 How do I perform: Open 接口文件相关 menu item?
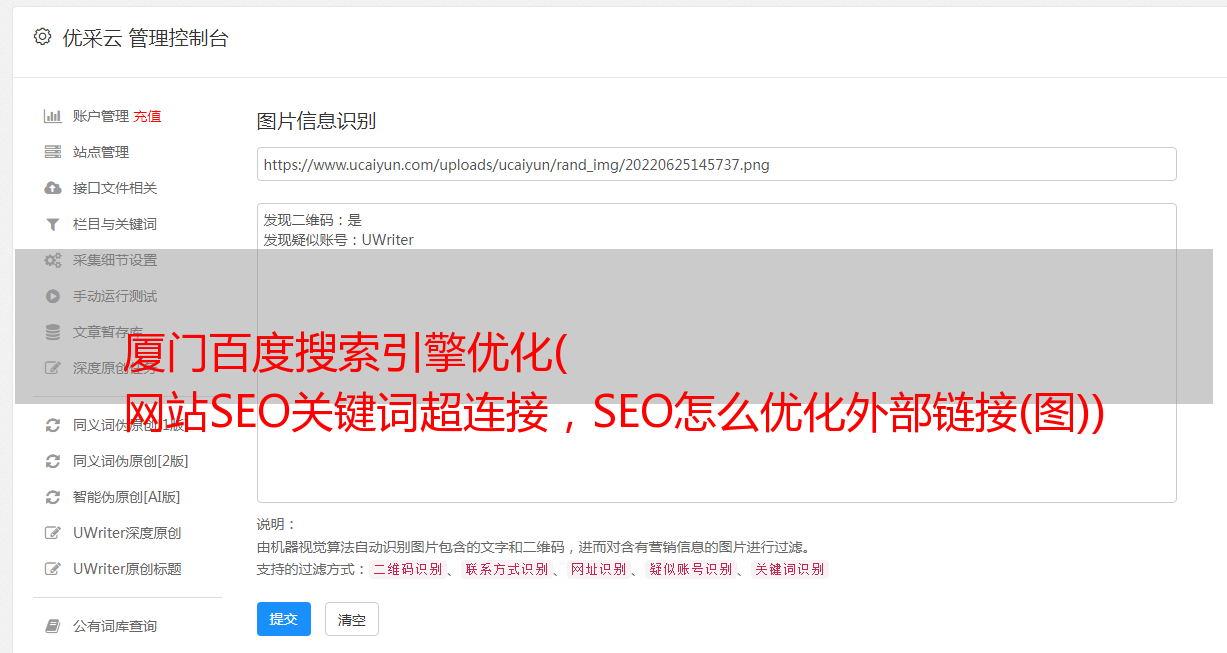click(x=115, y=188)
